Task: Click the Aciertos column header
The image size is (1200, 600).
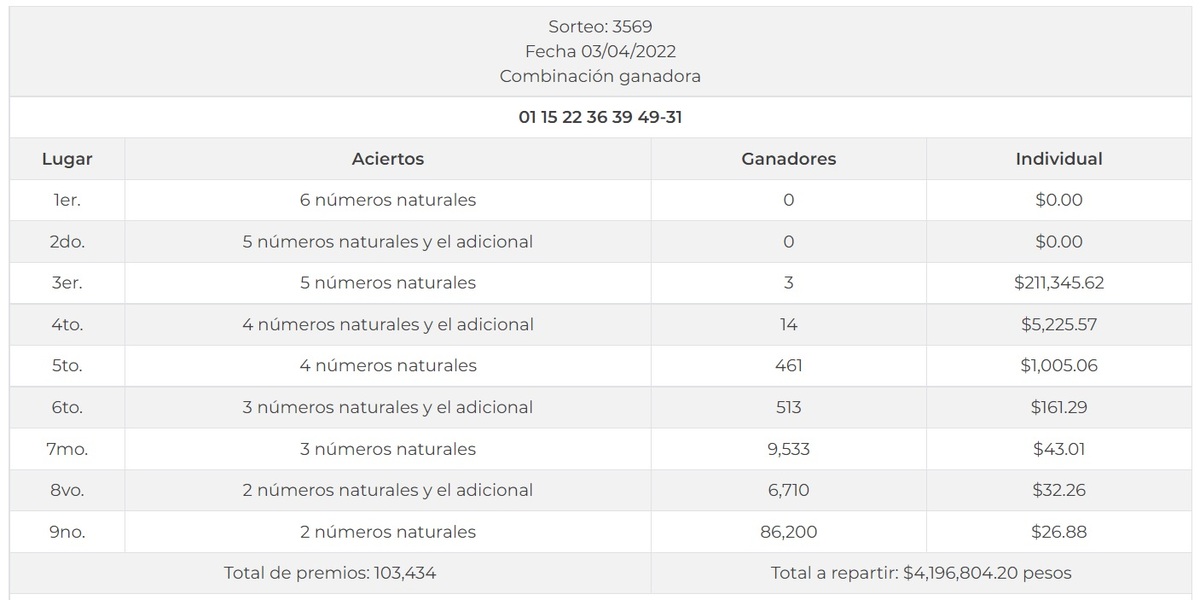Action: click(388, 159)
